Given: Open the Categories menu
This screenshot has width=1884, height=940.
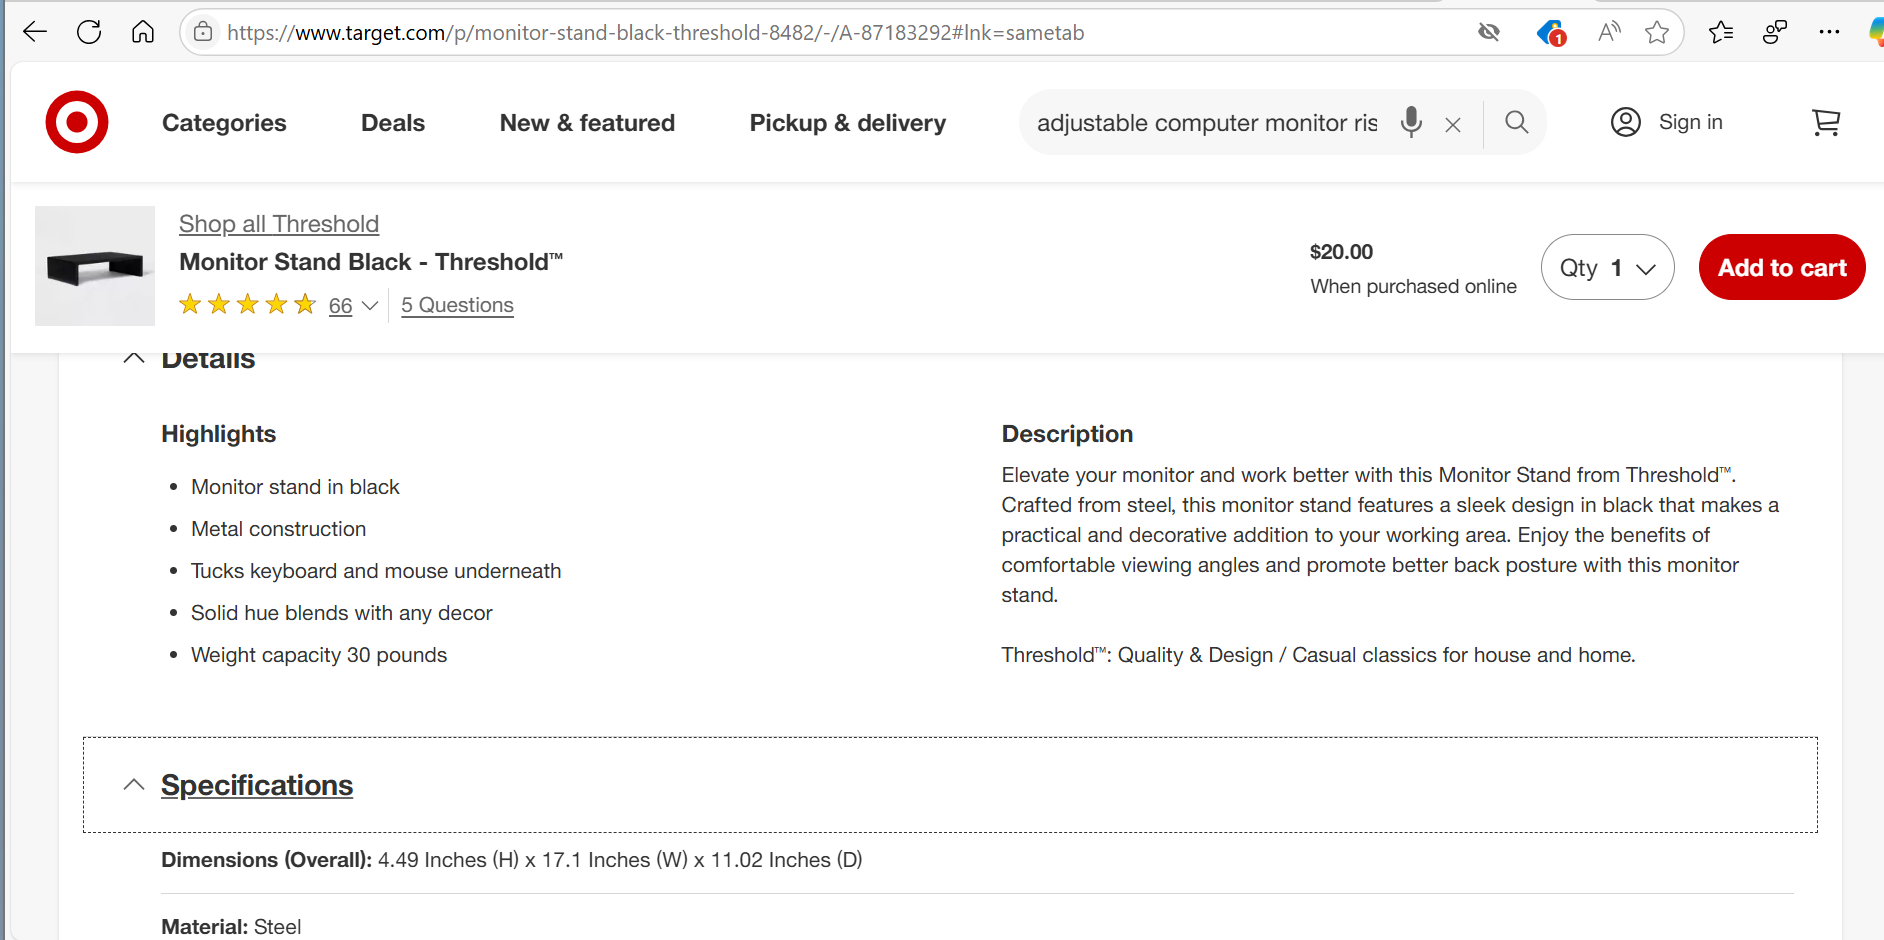Looking at the screenshot, I should click(224, 123).
